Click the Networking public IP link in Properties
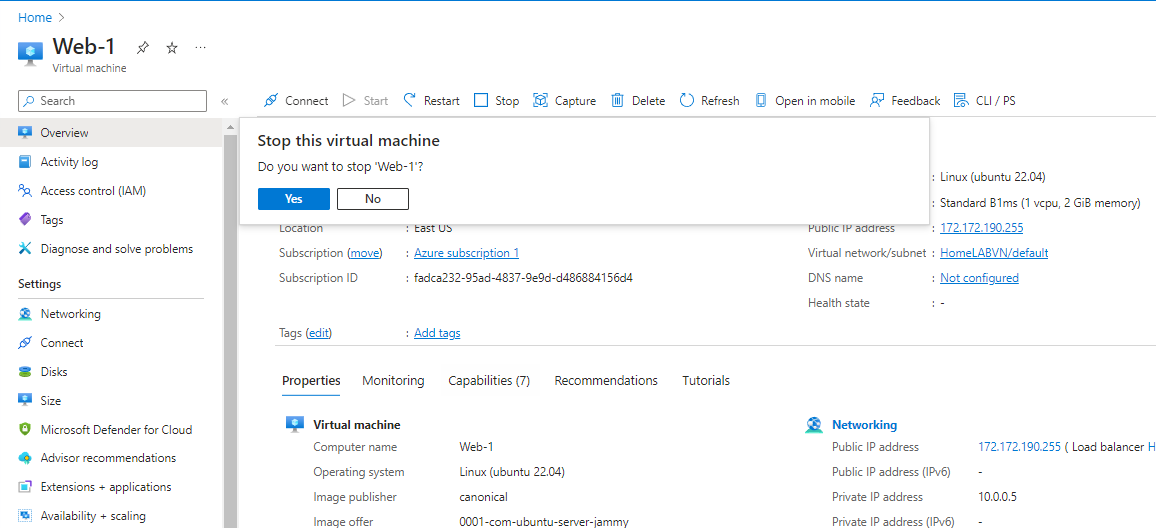The height and width of the screenshot is (528, 1156). (x=1020, y=447)
